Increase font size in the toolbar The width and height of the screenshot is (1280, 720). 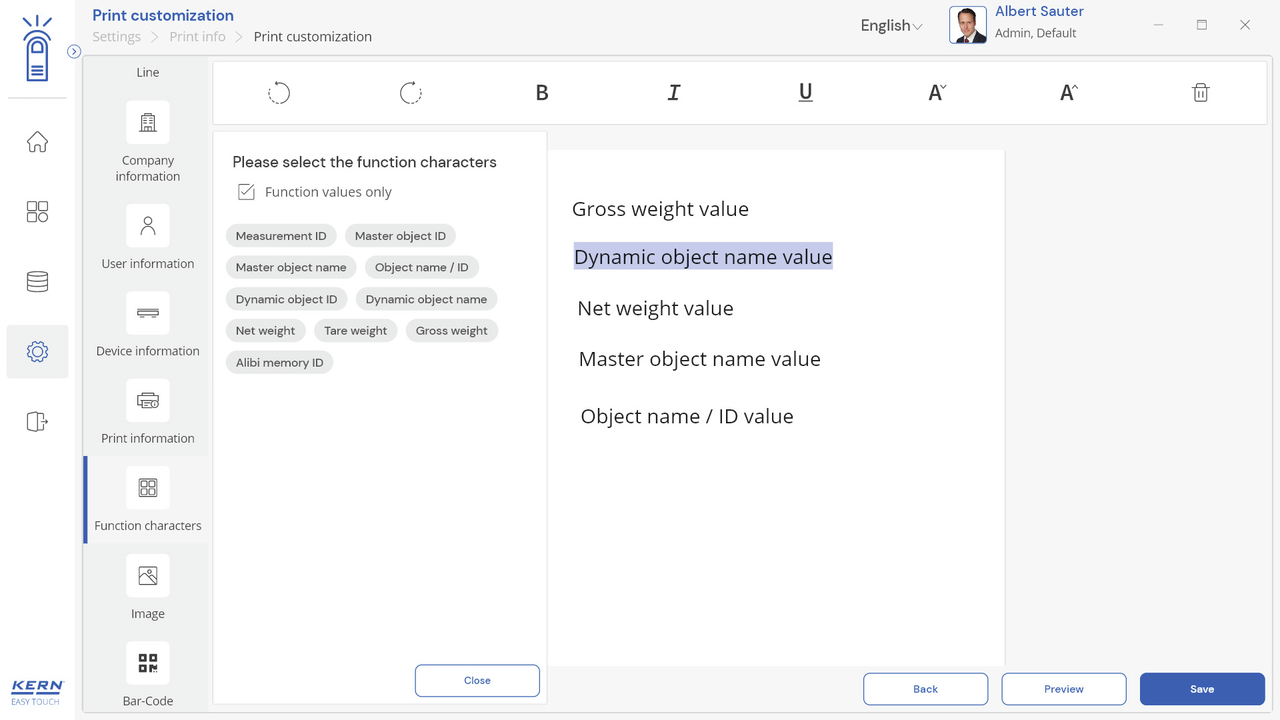pos(1068,93)
